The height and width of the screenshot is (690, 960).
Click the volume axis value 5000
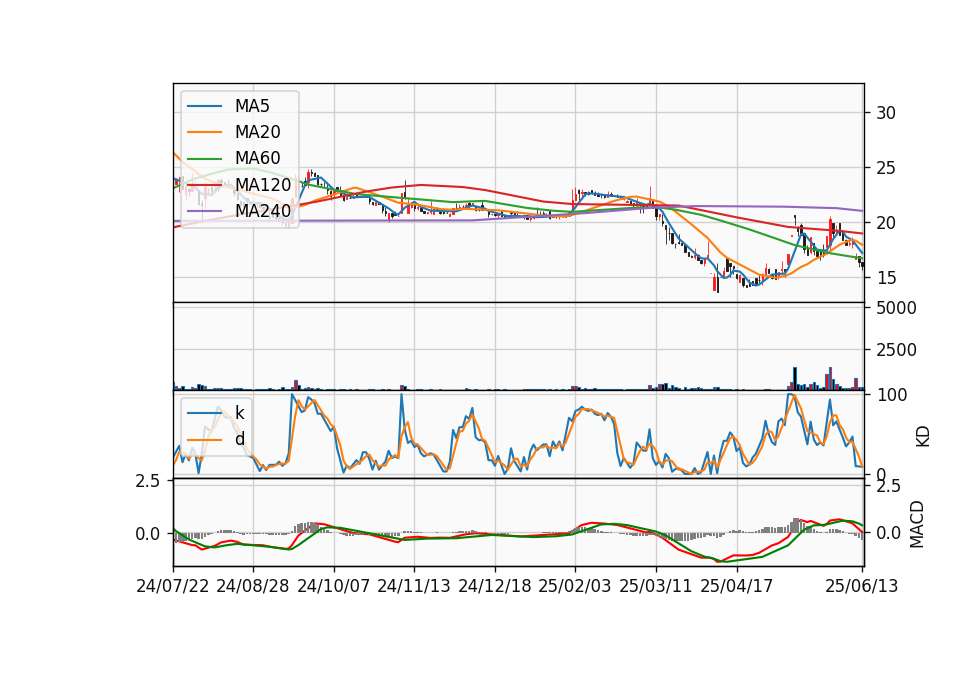896,308
